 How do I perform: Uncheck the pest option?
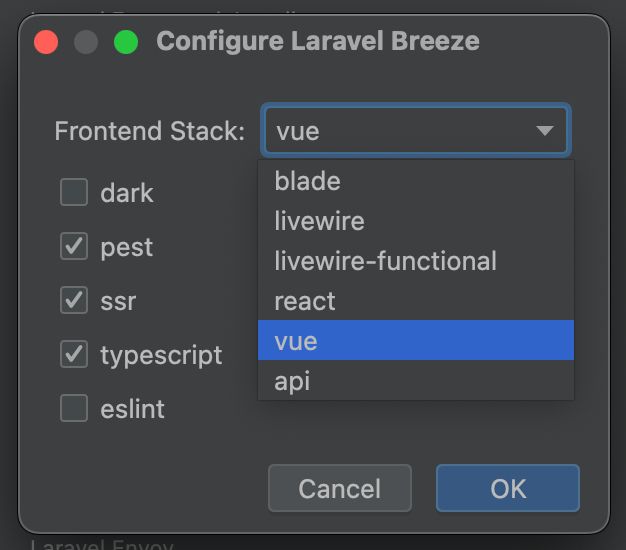[74, 246]
